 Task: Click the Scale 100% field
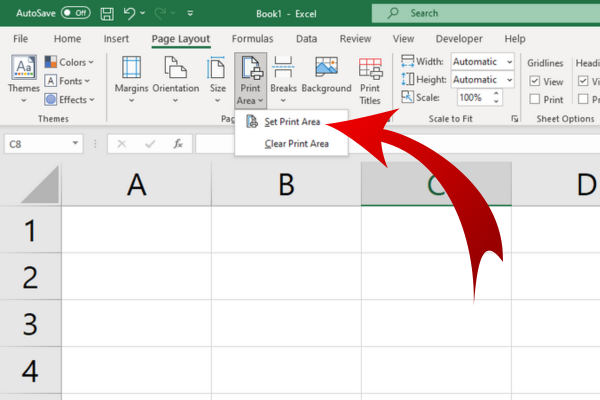(474, 98)
